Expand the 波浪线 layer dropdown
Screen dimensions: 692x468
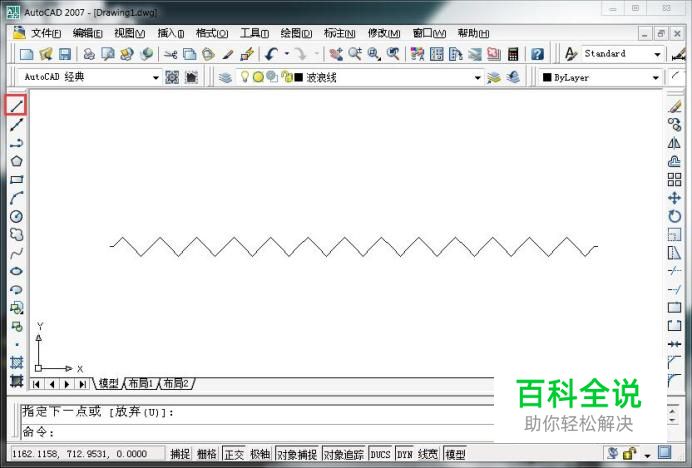(x=478, y=78)
